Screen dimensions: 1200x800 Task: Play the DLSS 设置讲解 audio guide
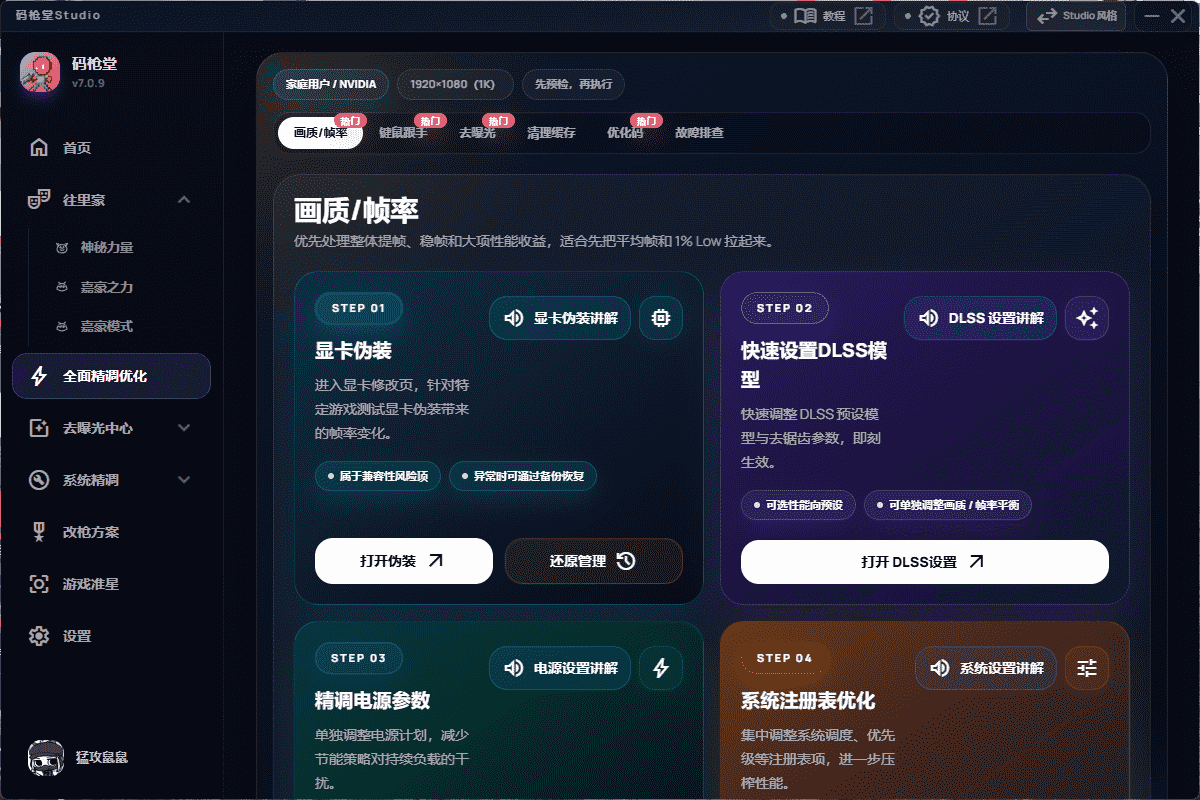click(x=980, y=318)
